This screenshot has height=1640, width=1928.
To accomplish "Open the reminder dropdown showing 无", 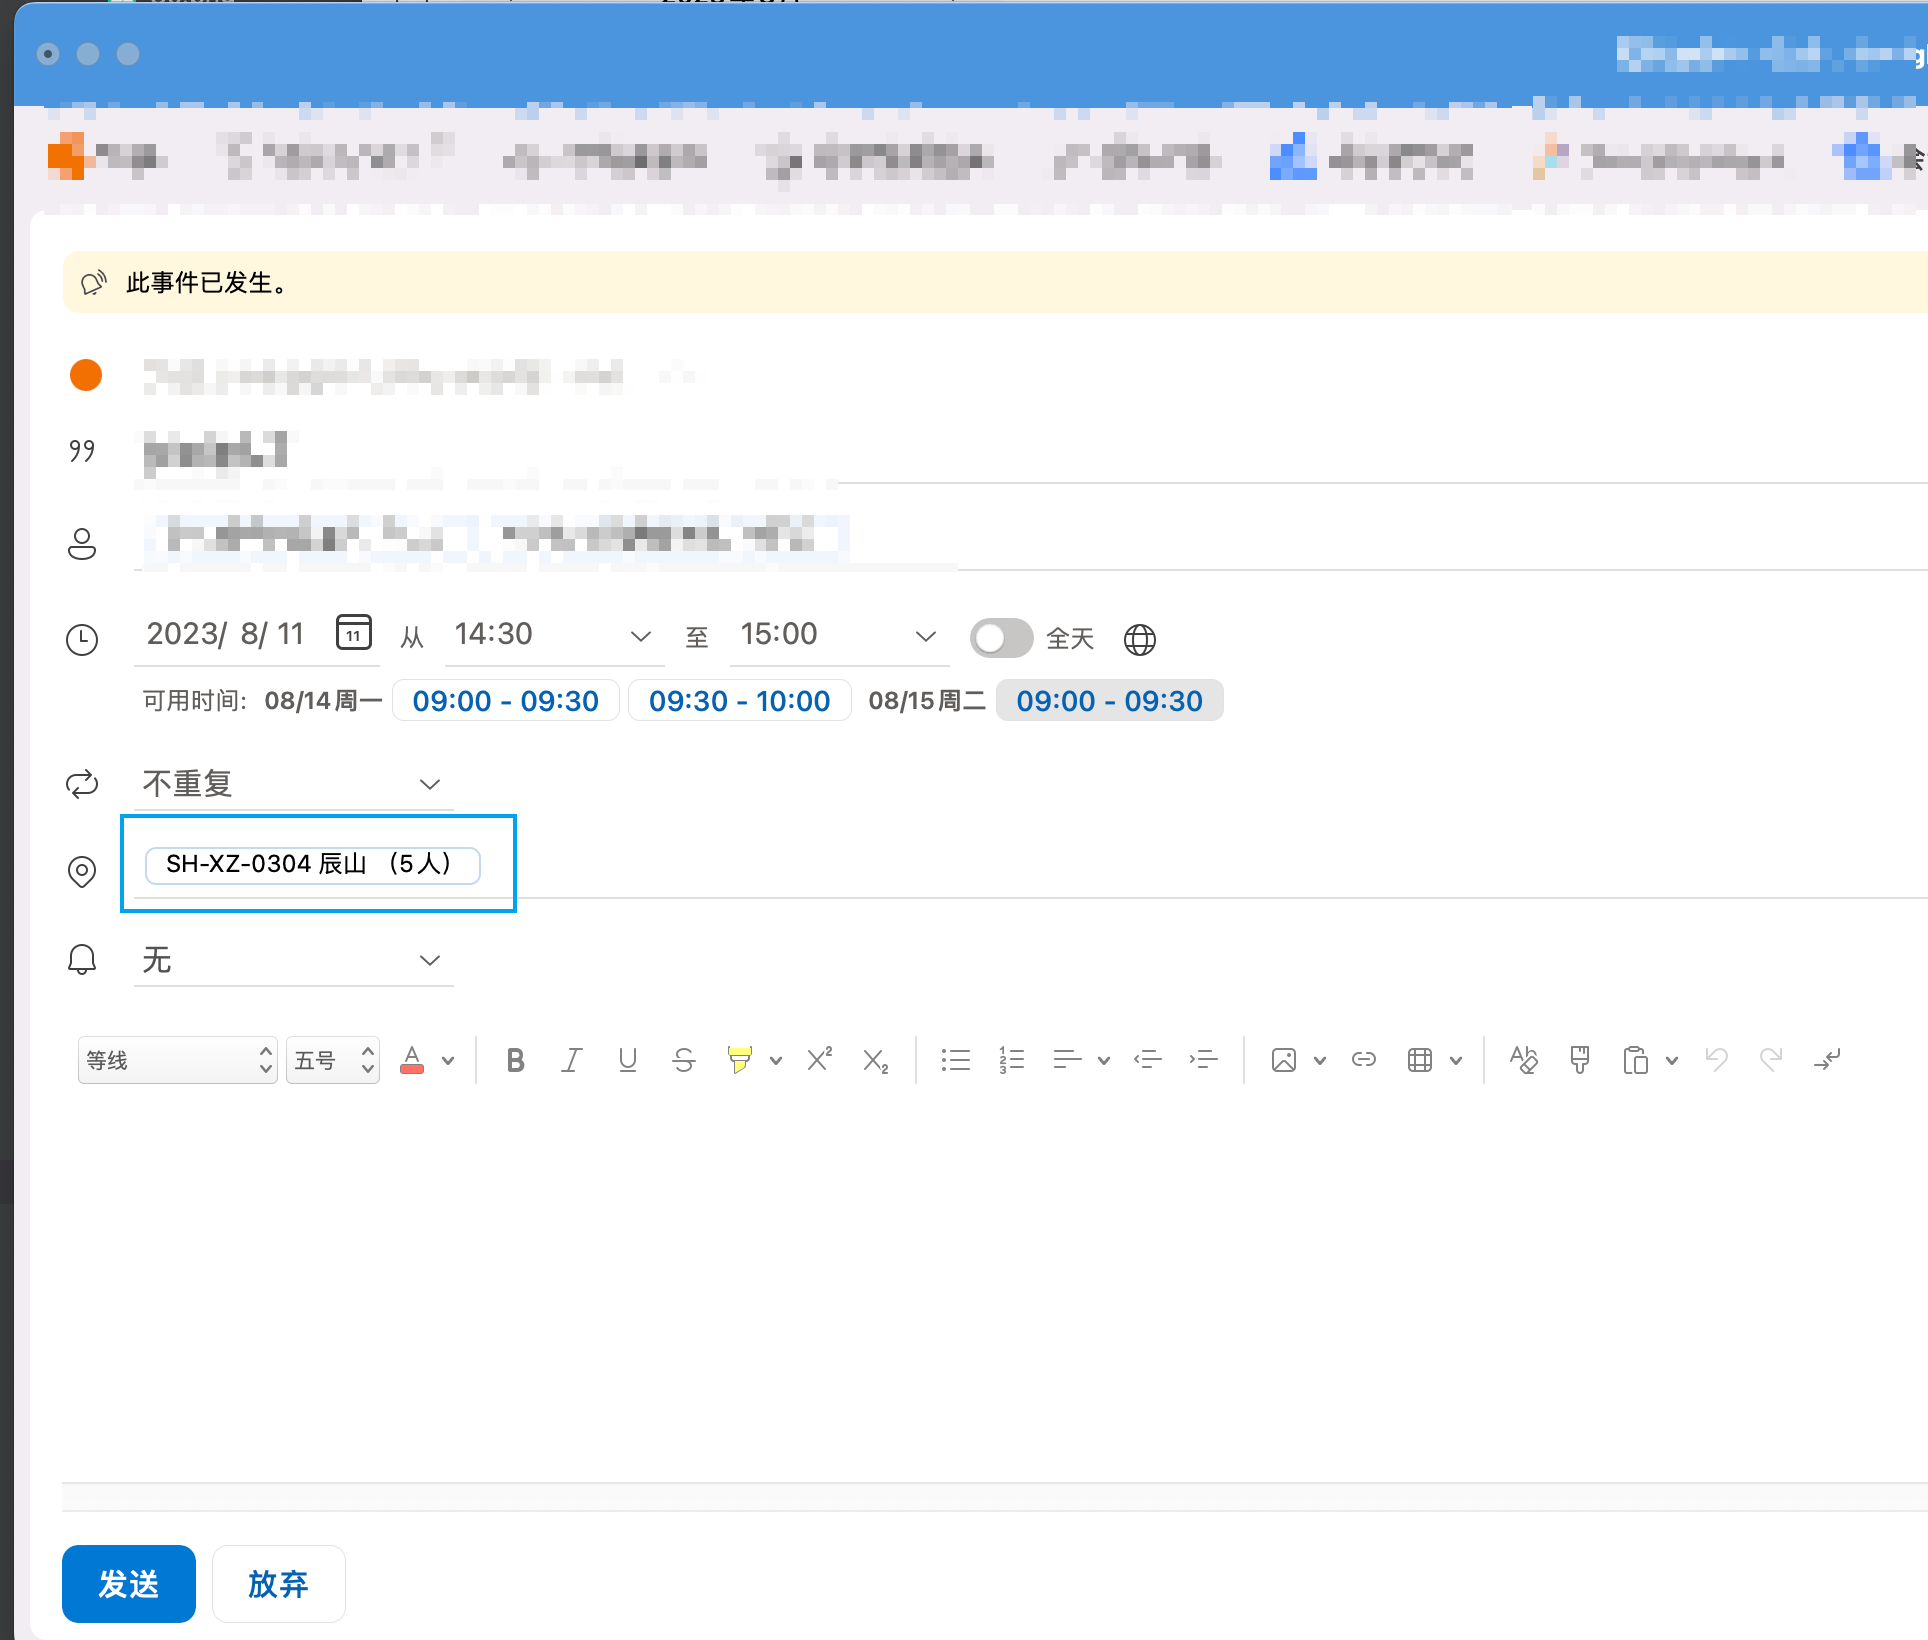I will 430,959.
